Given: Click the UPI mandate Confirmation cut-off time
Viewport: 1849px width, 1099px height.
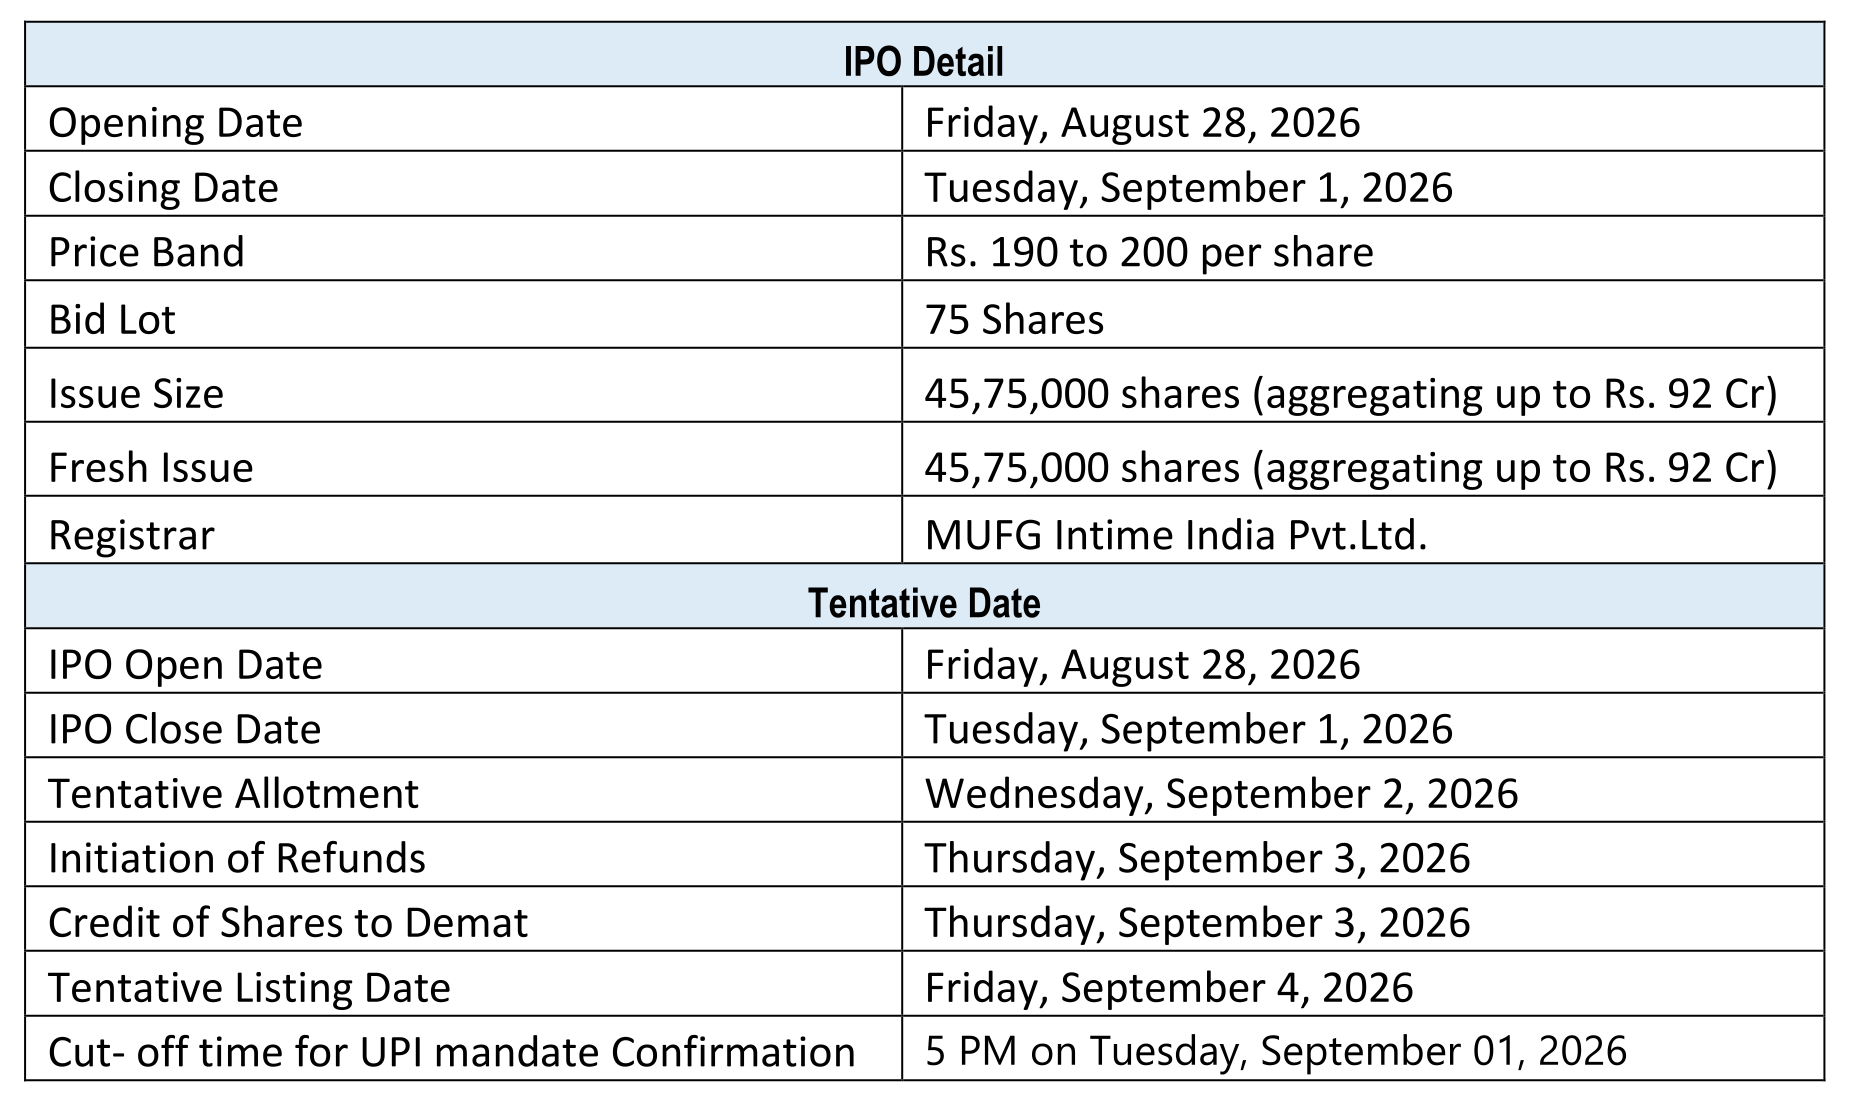Looking at the screenshot, I should pos(1275,1051).
